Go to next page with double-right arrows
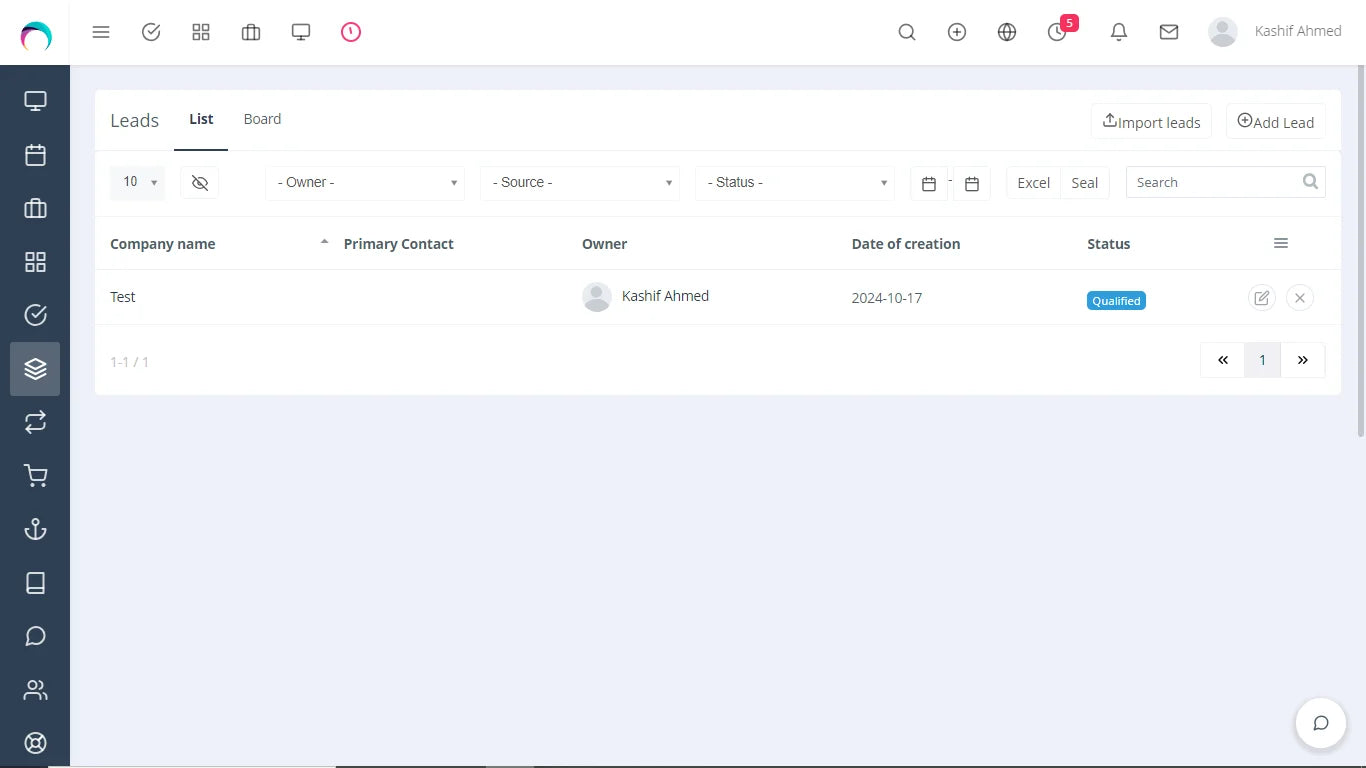Image resolution: width=1366 pixels, height=768 pixels. [1303, 360]
